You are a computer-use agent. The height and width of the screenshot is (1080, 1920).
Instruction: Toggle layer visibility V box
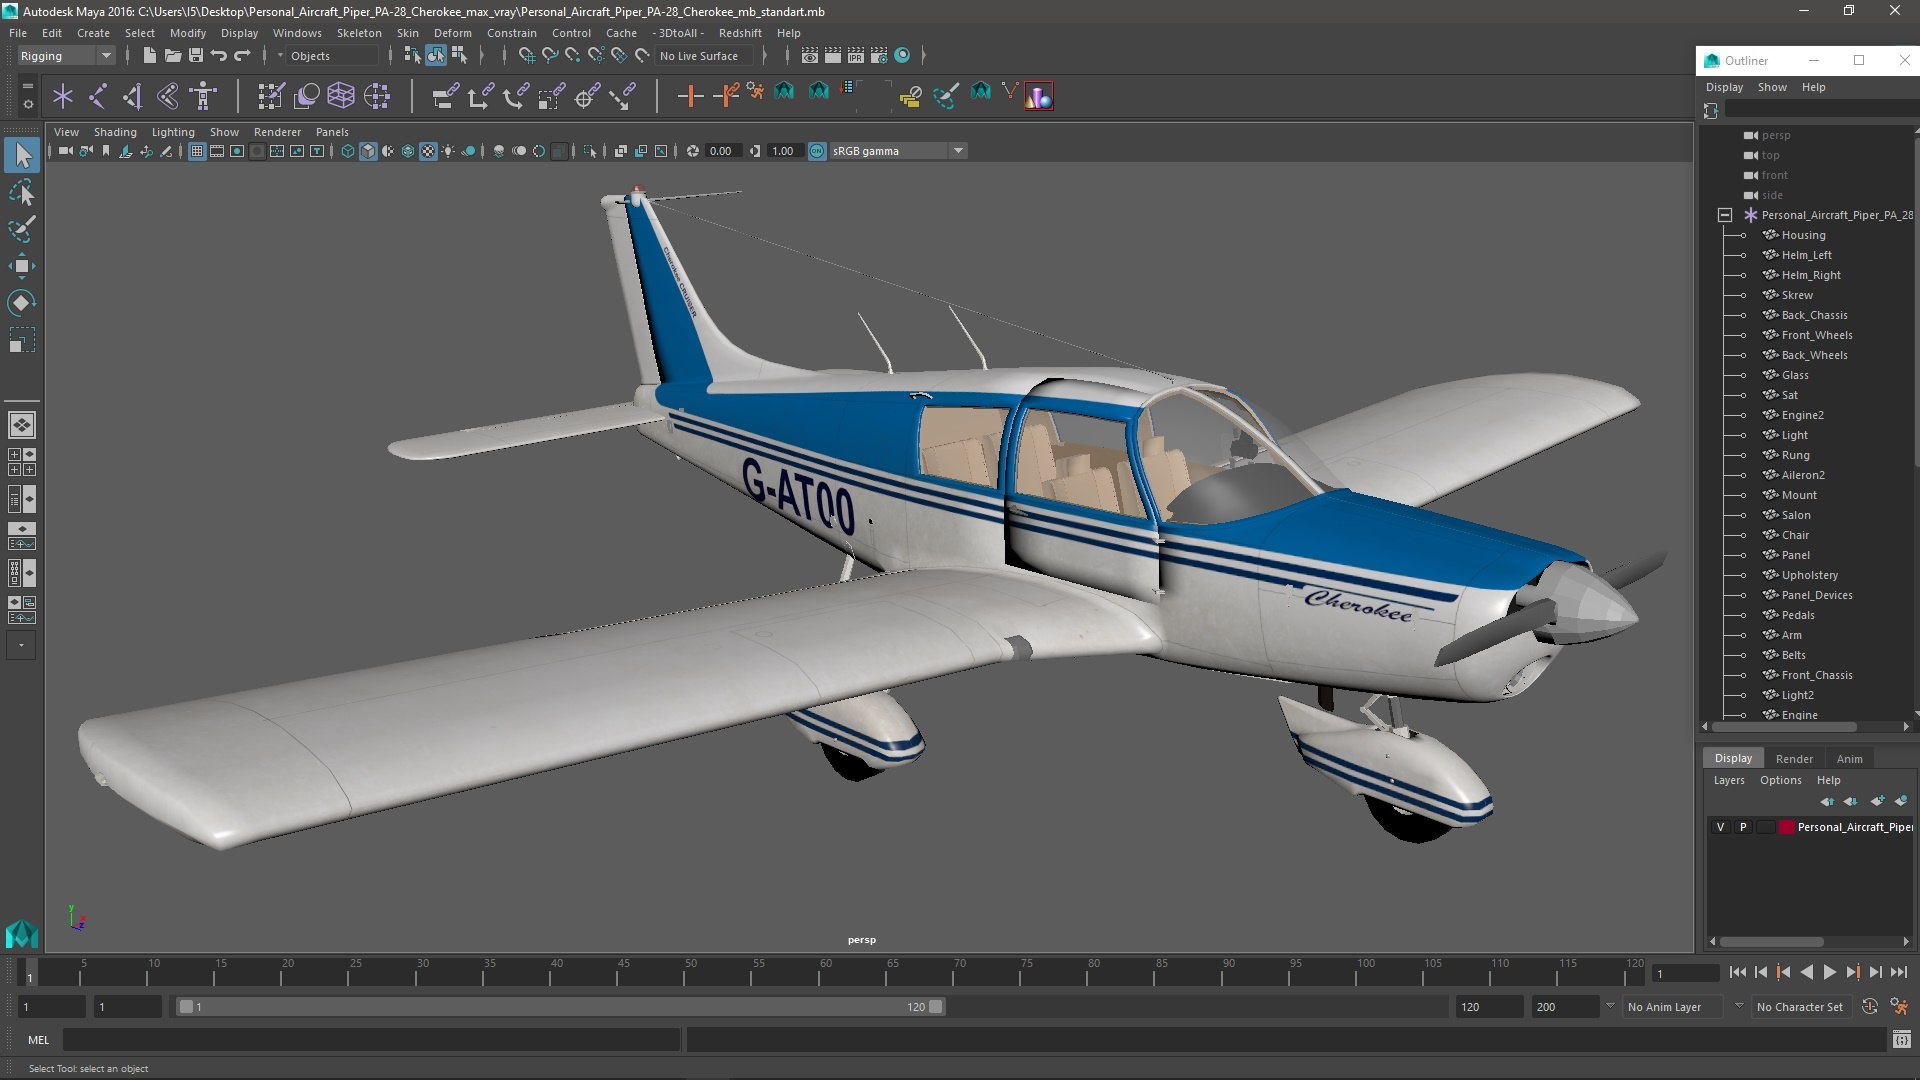click(1720, 827)
